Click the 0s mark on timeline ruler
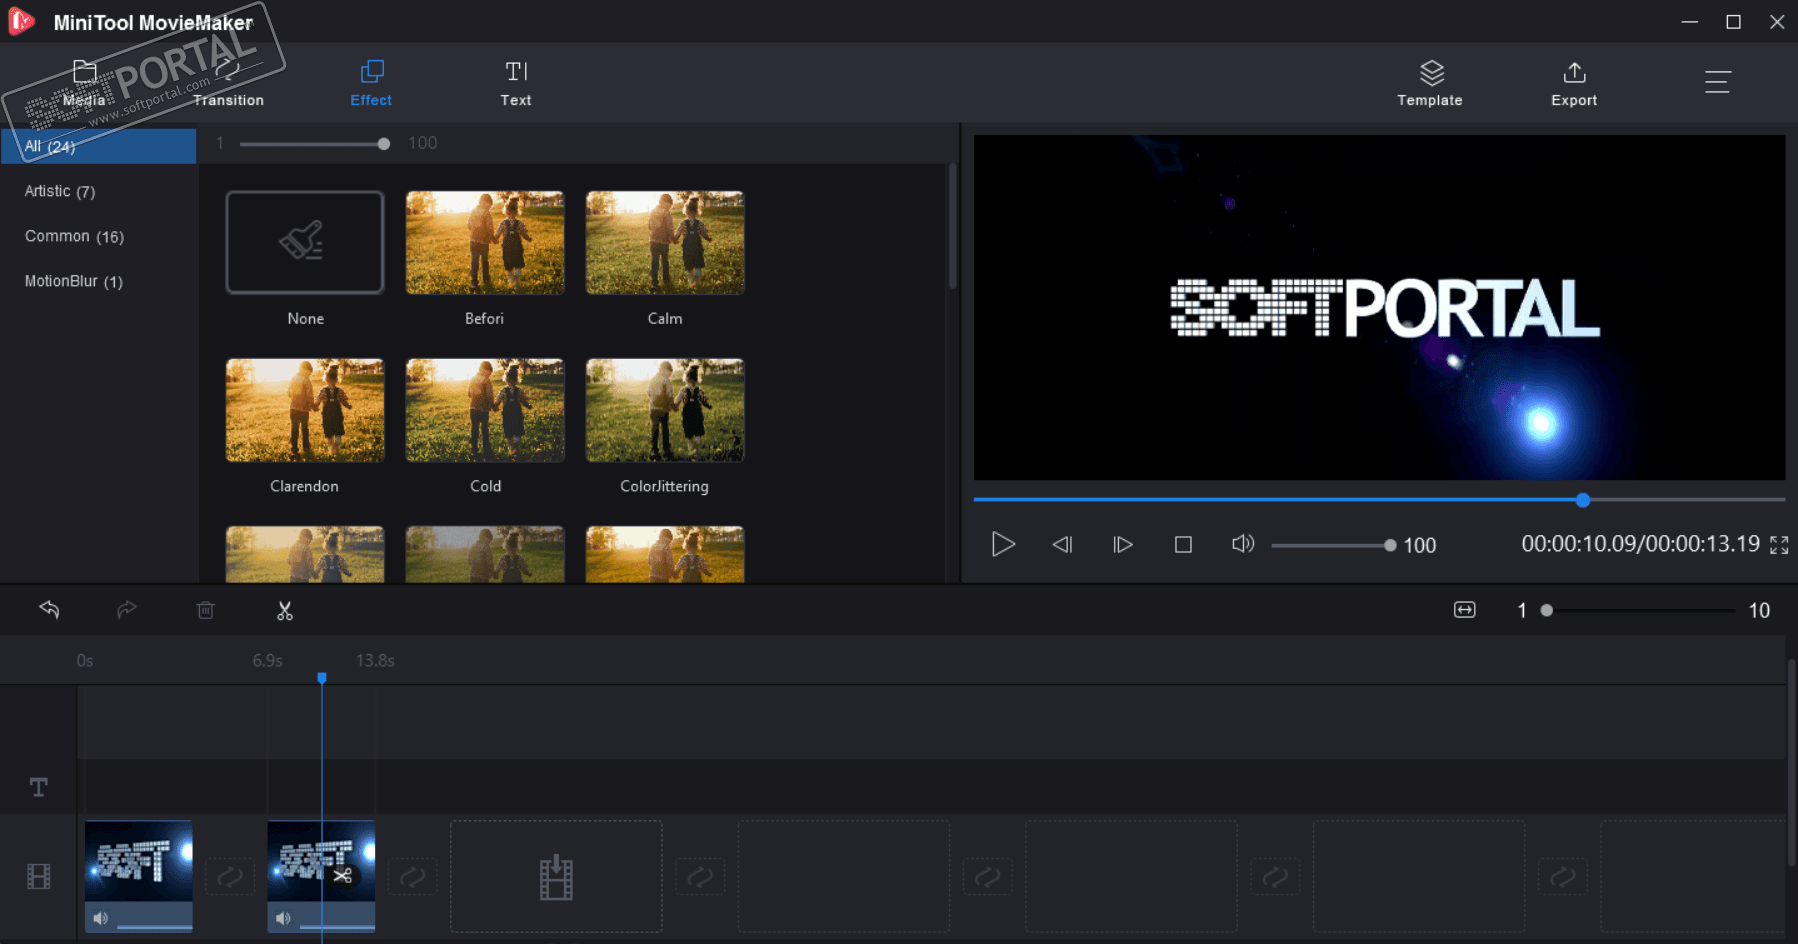 click(x=85, y=661)
